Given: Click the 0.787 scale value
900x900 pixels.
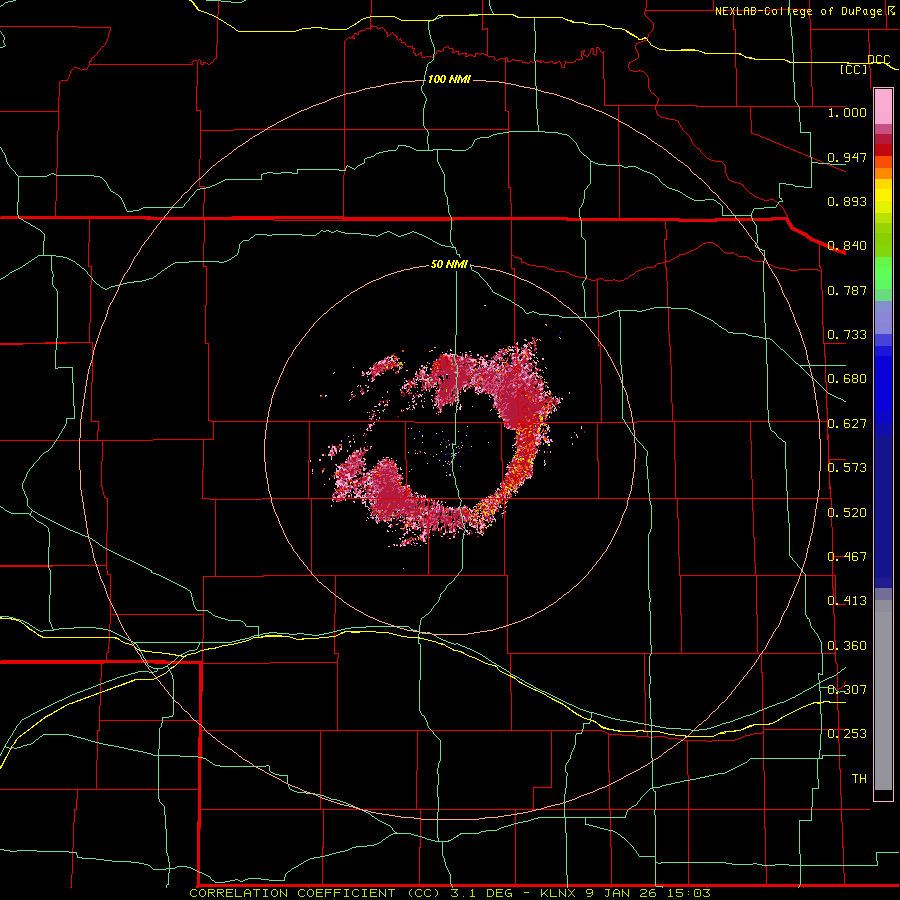Looking at the screenshot, I should click(847, 290).
